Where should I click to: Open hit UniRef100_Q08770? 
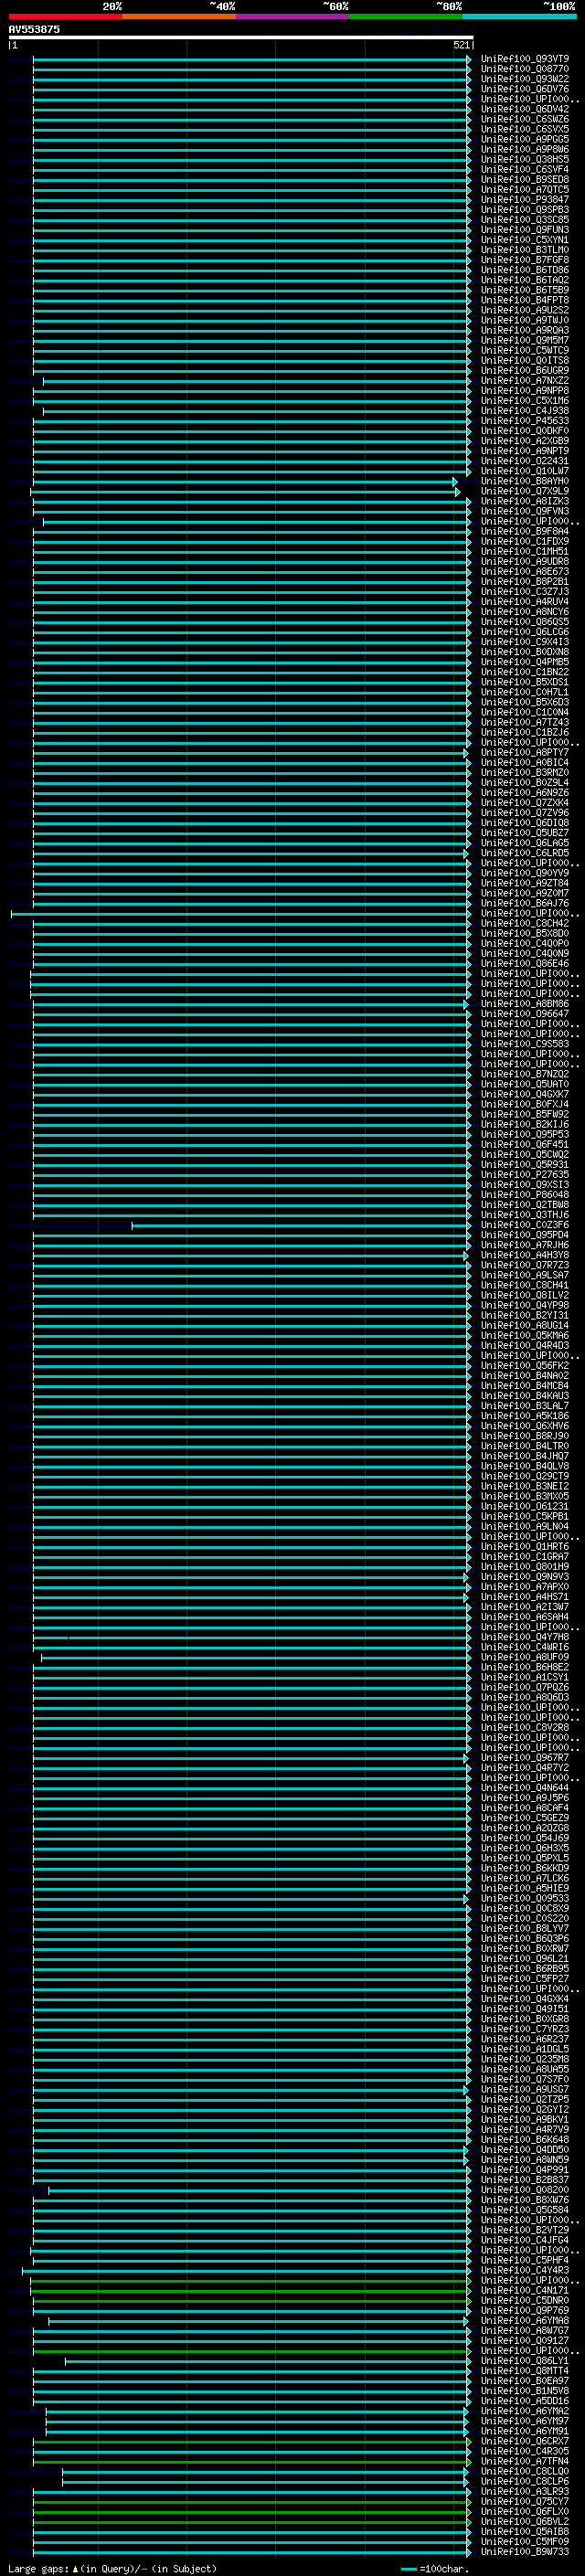[525, 69]
